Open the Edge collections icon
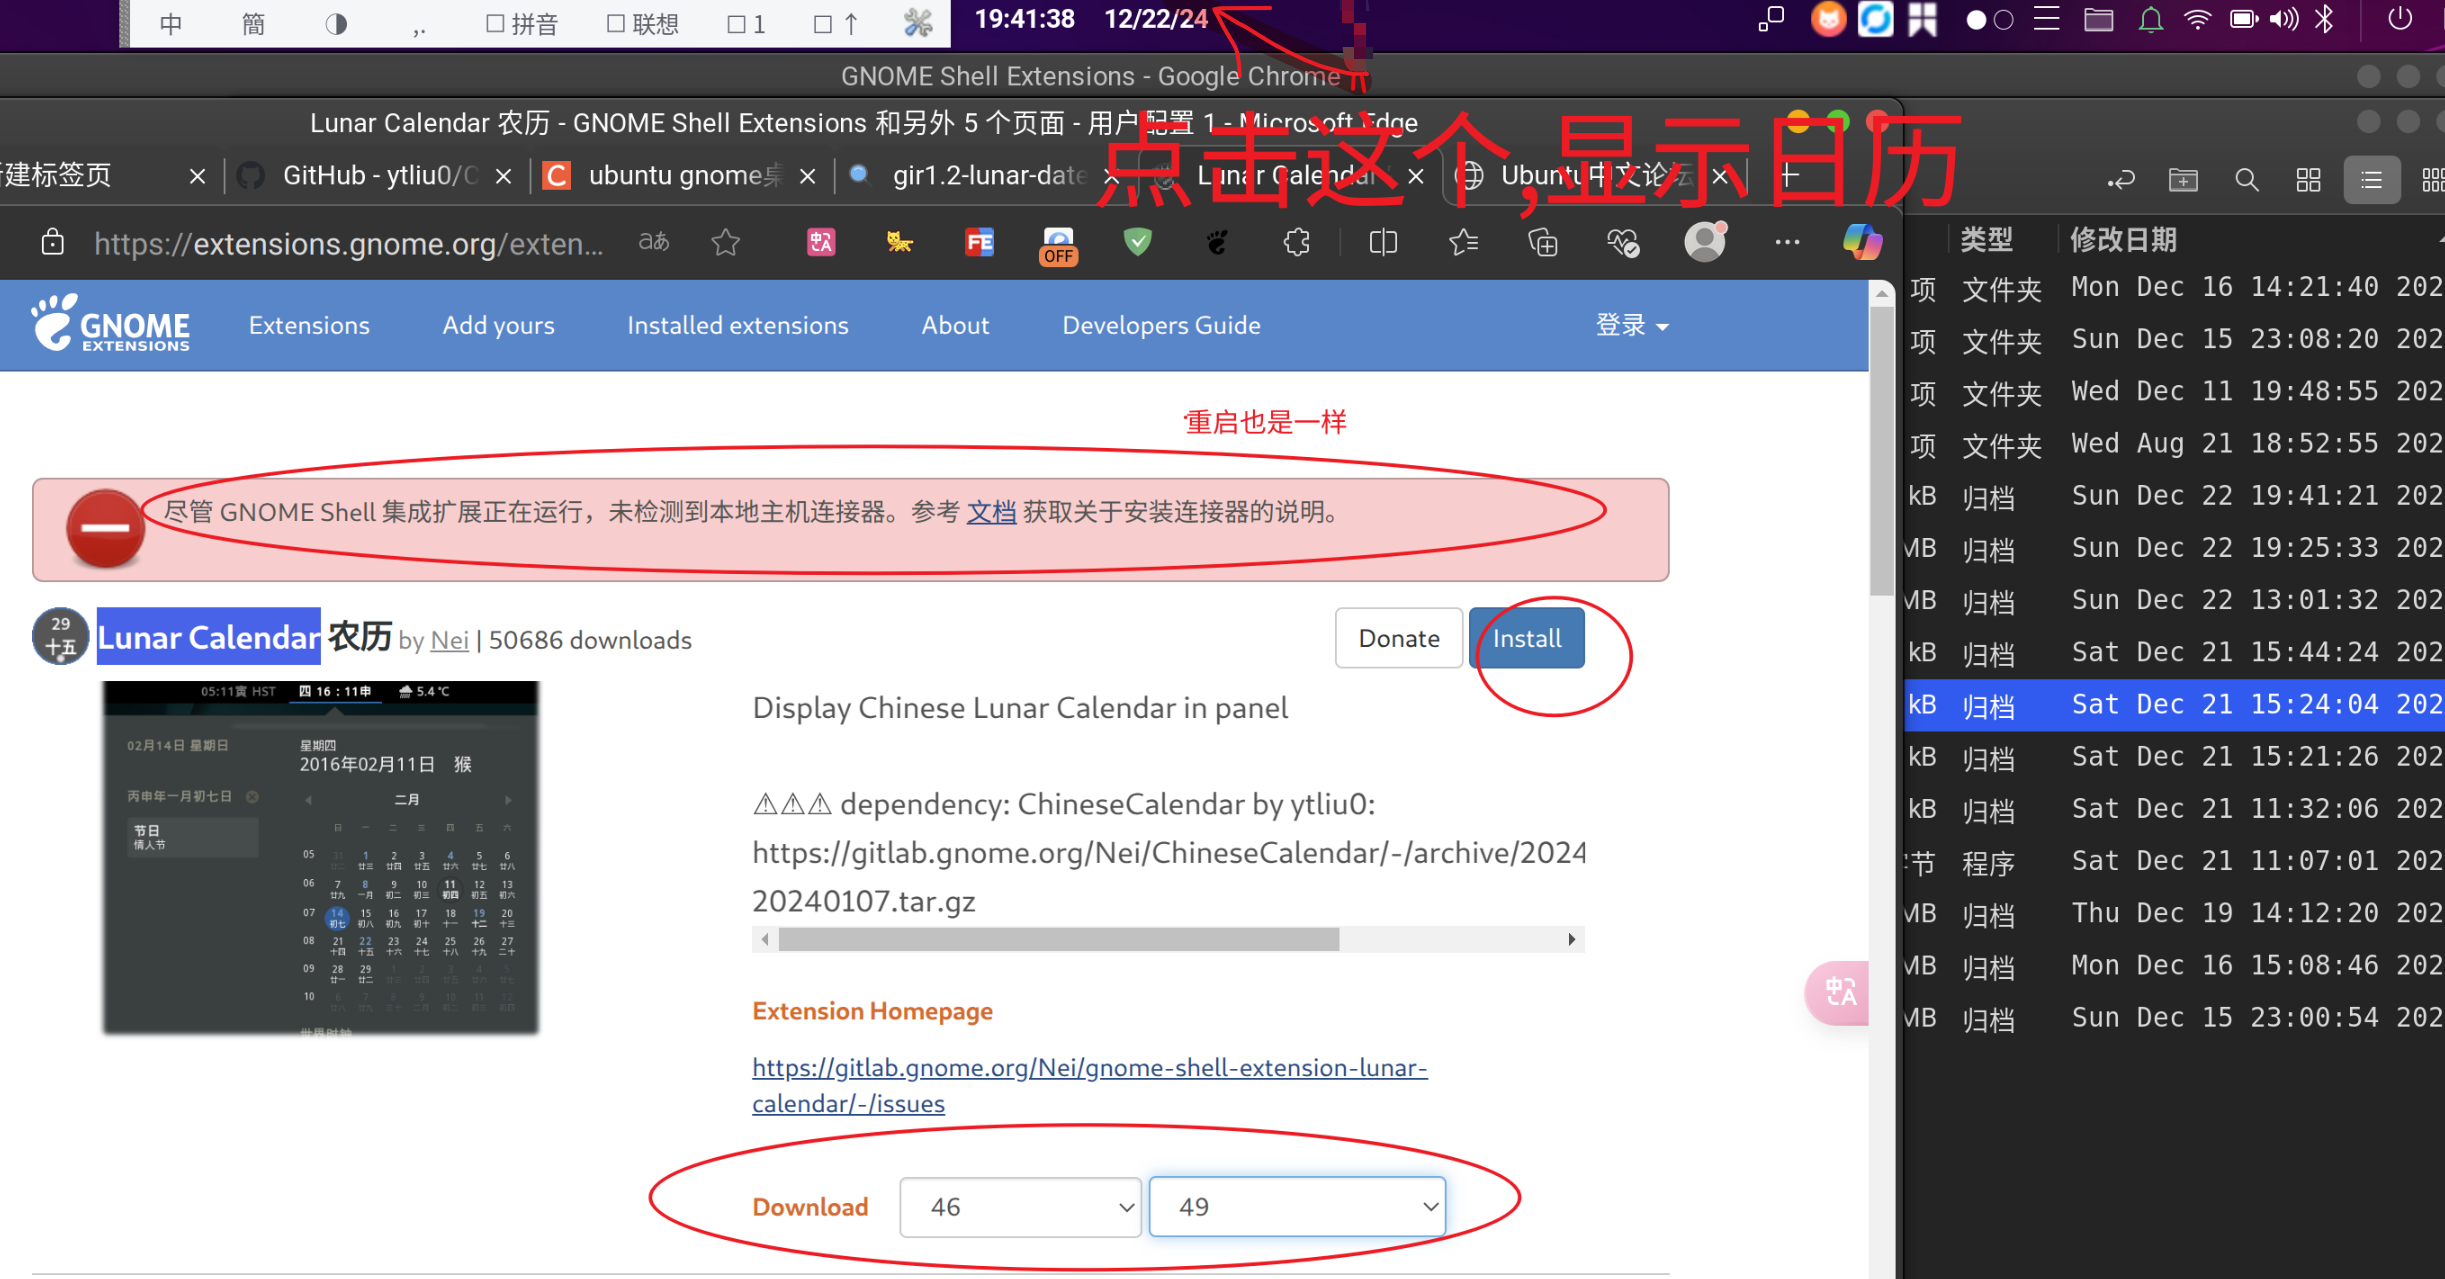Viewport: 2445px width, 1279px height. 1543,242
